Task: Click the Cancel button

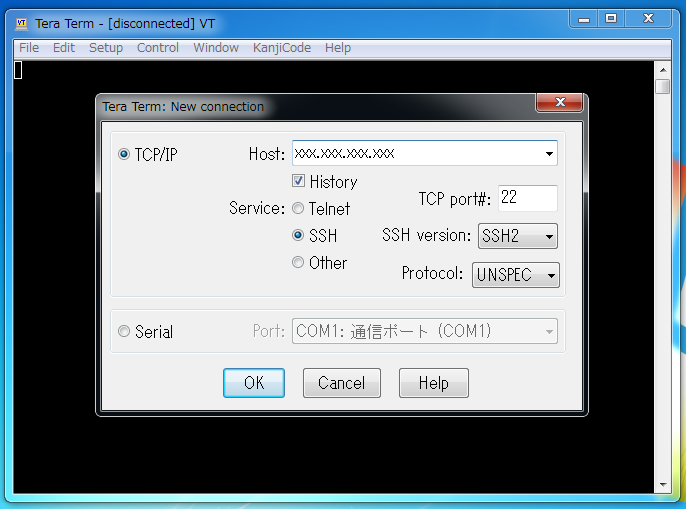Action: (x=342, y=383)
